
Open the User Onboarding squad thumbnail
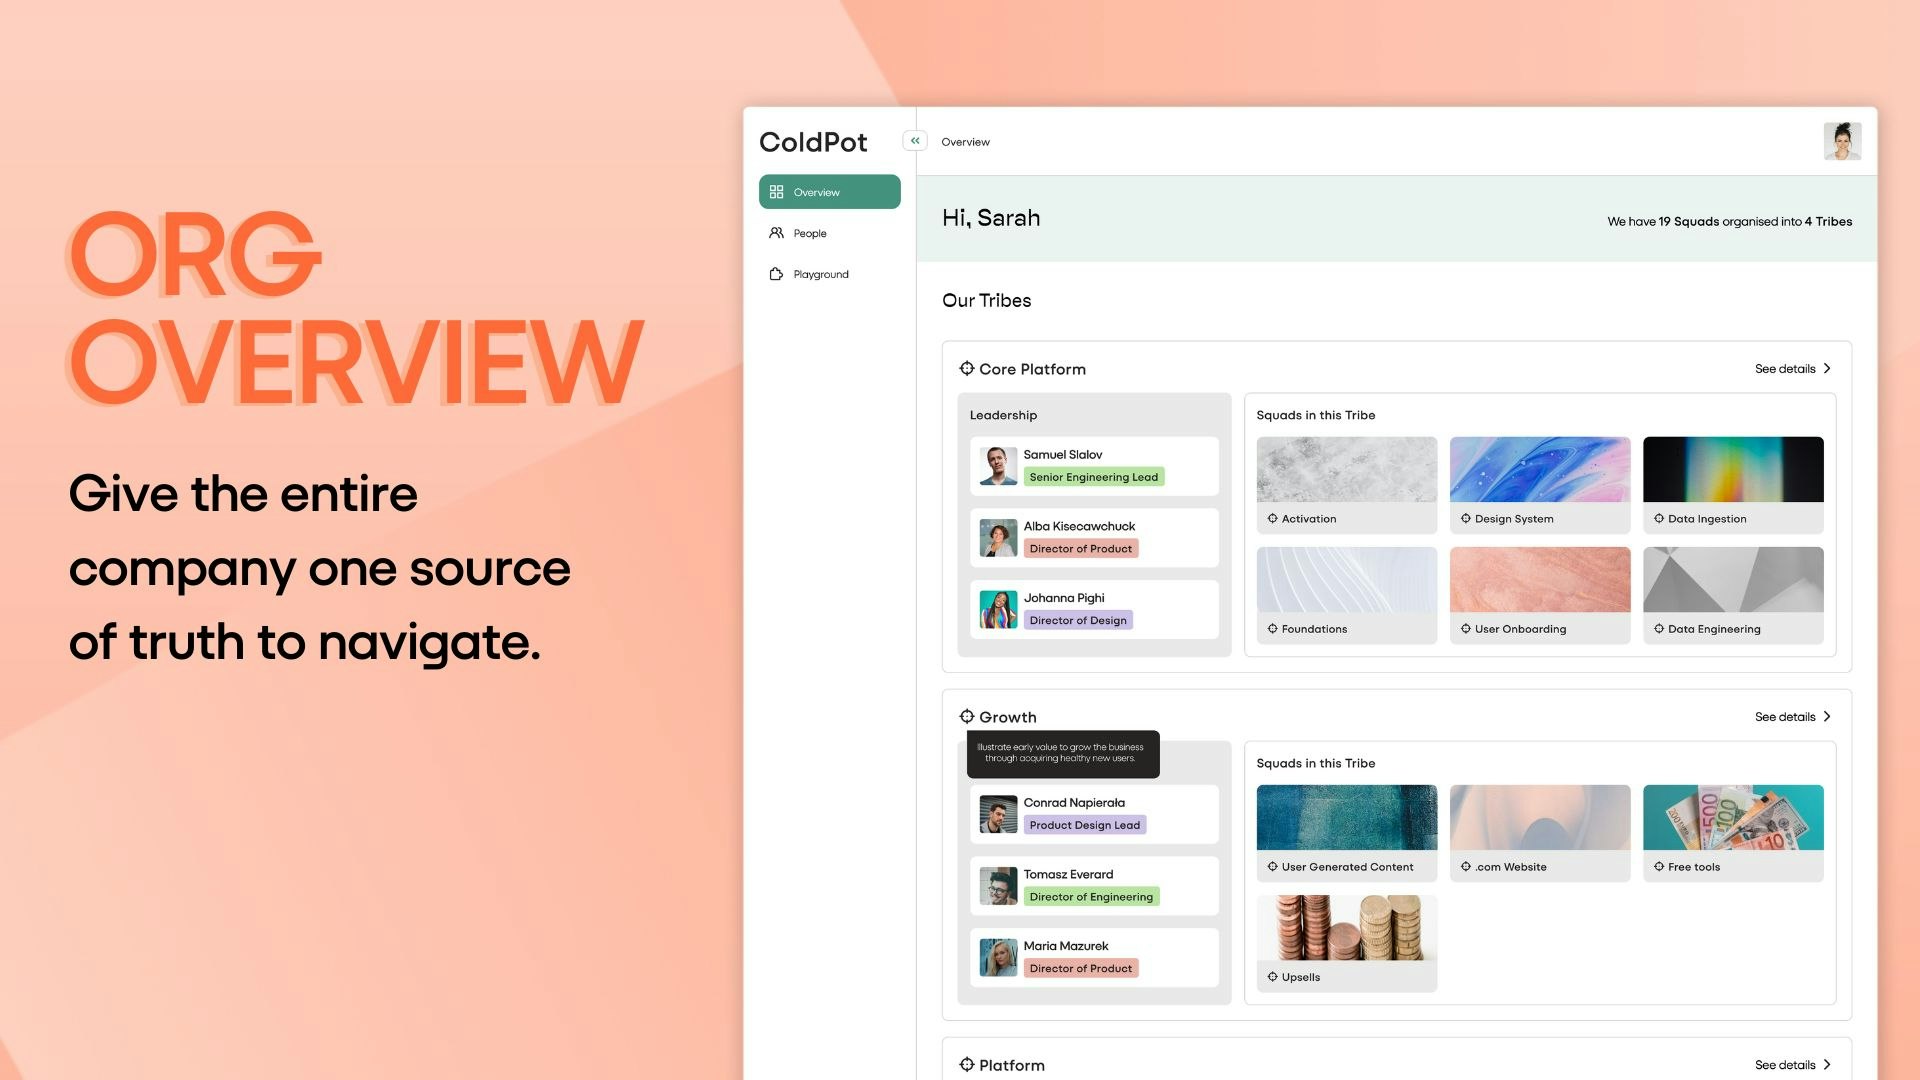click(1539, 579)
